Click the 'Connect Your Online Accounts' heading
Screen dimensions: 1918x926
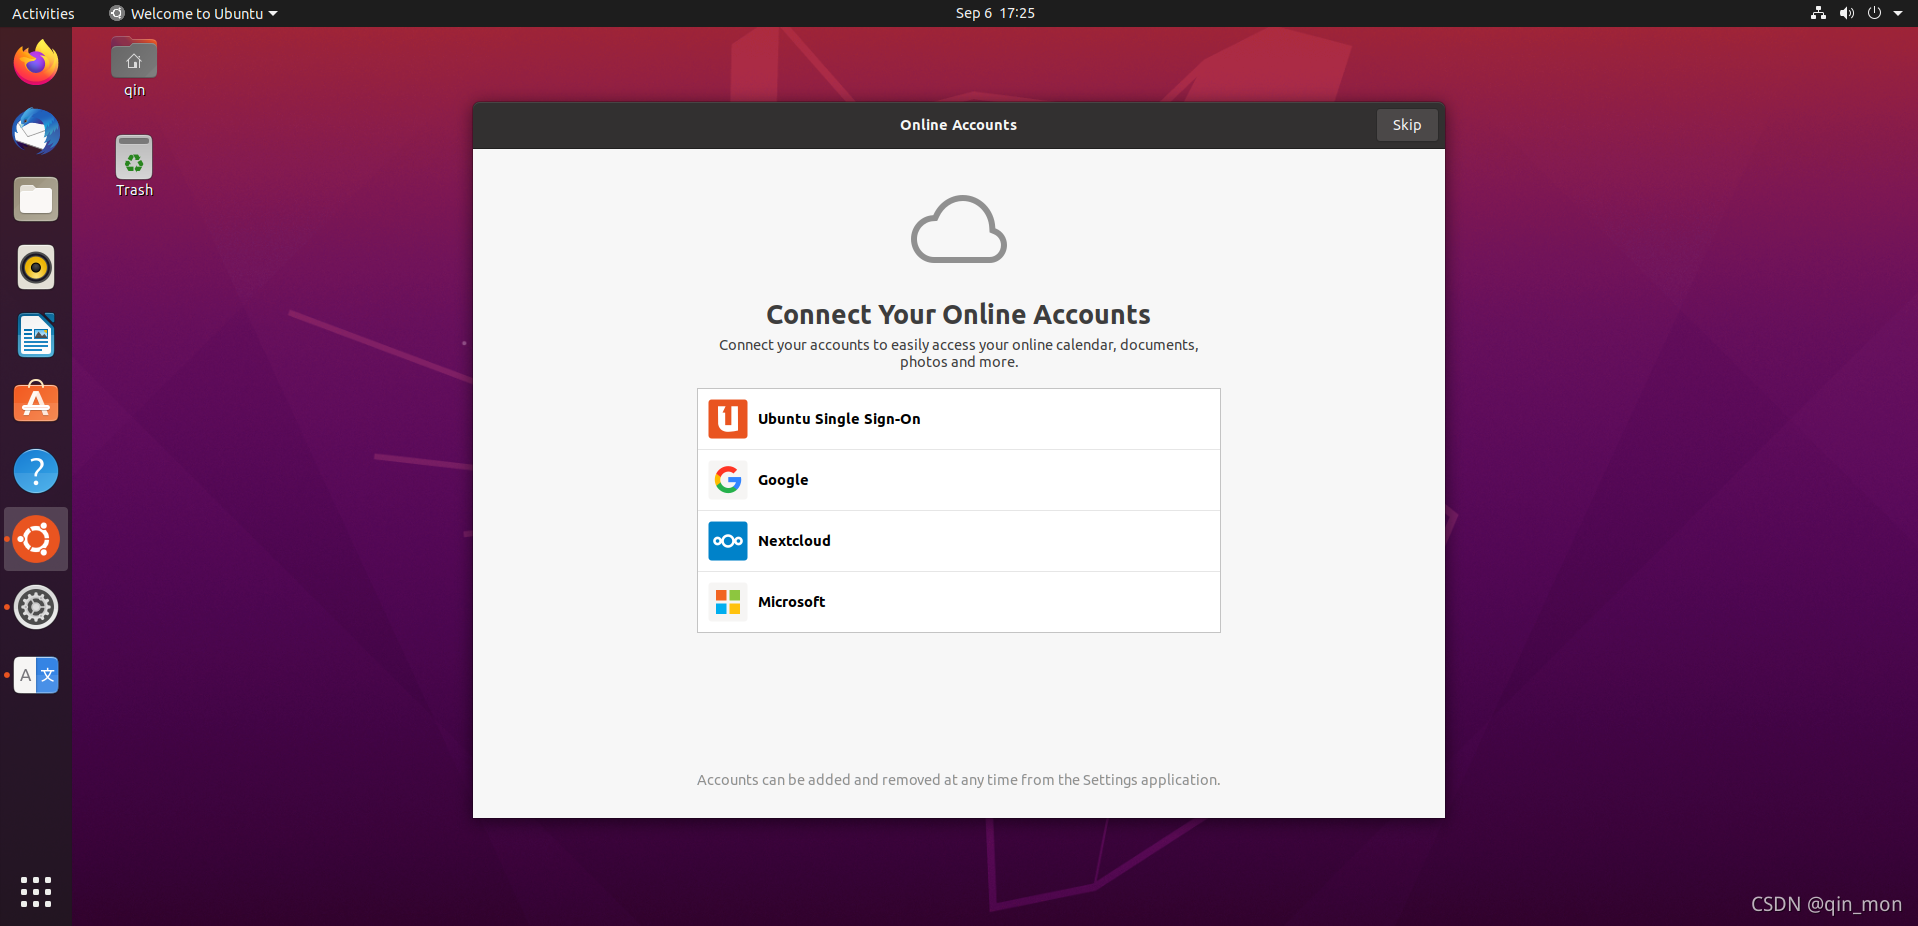(x=958, y=314)
